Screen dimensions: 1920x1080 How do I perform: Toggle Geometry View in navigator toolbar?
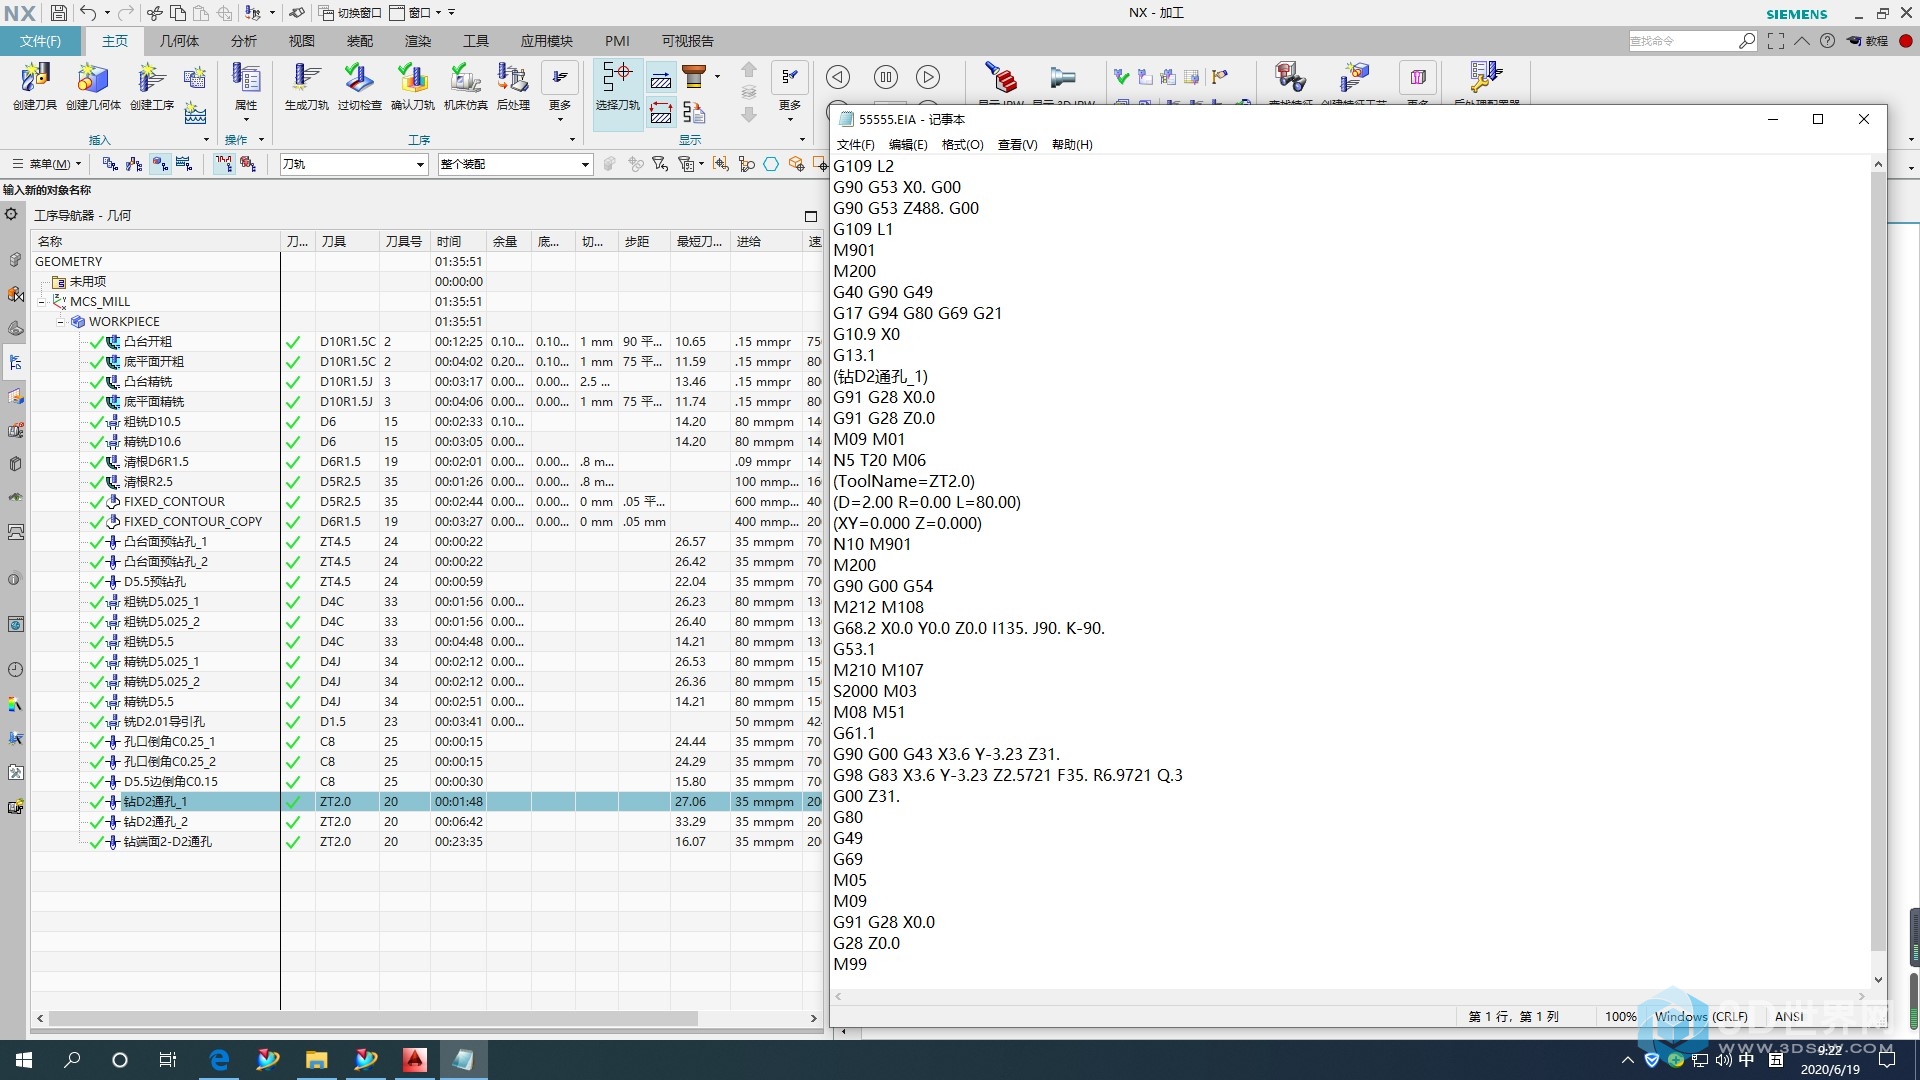[x=159, y=164]
